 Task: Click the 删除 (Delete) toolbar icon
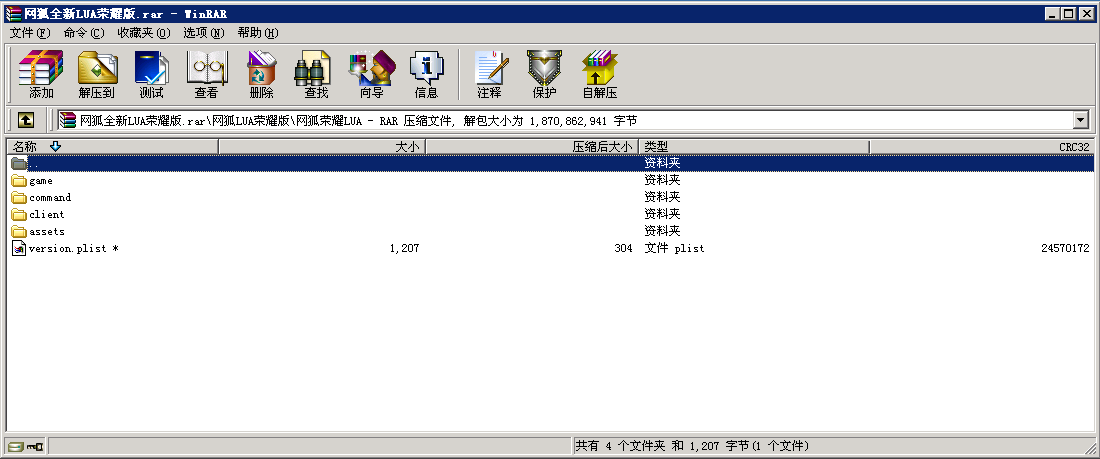261,74
